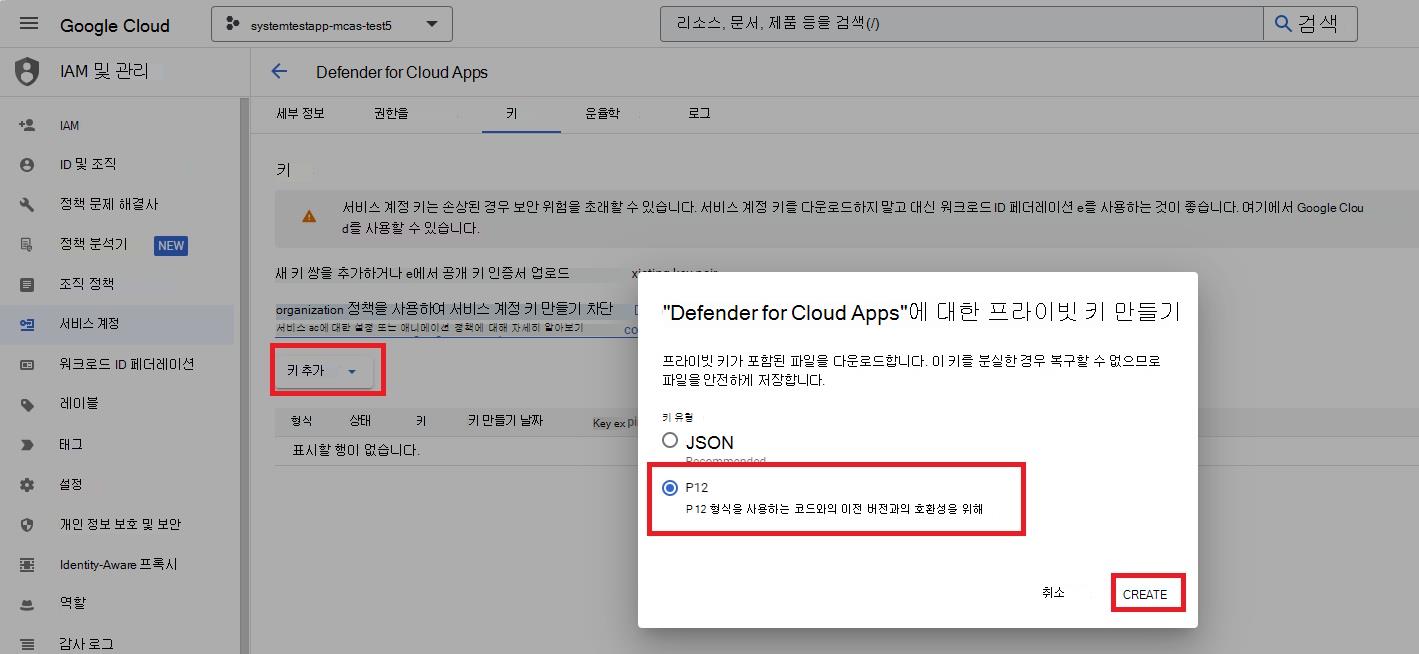Click the 취소 cancel button
The height and width of the screenshot is (654, 1419).
click(x=1053, y=593)
